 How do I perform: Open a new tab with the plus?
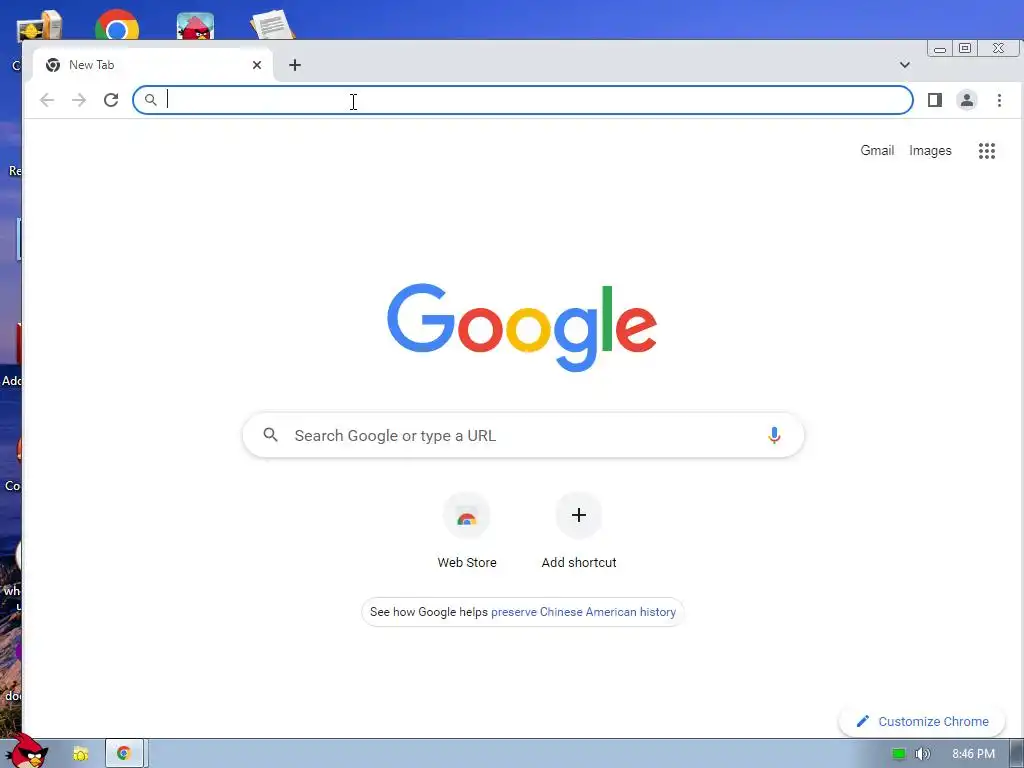click(x=295, y=65)
